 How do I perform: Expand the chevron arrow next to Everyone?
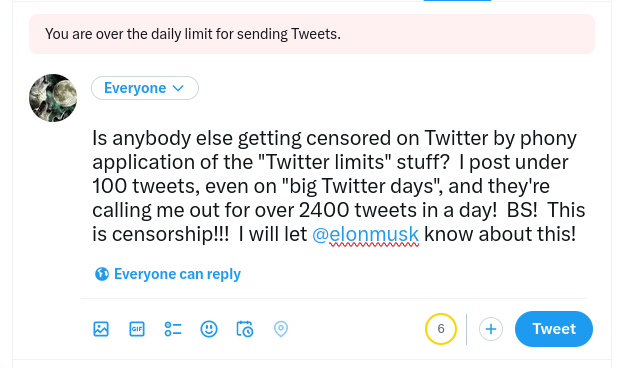(x=178, y=88)
